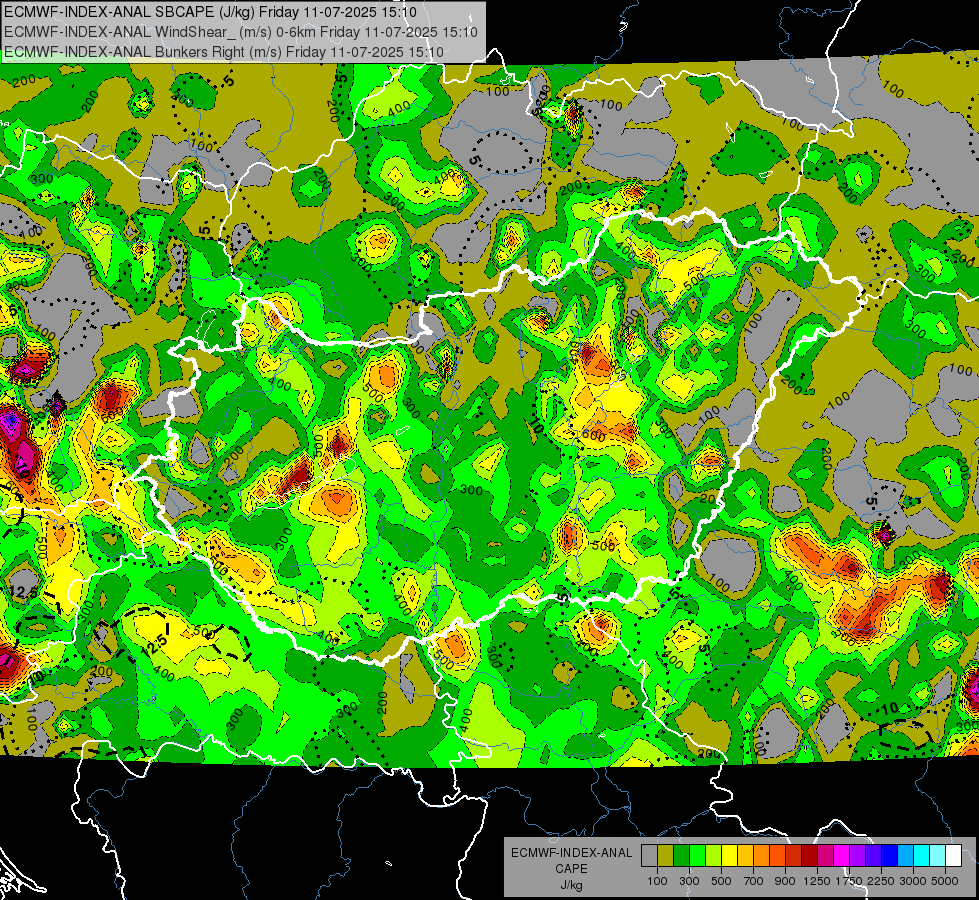Pick the dark red legend swatch
Screen dimensions: 979x900
pos(809,855)
